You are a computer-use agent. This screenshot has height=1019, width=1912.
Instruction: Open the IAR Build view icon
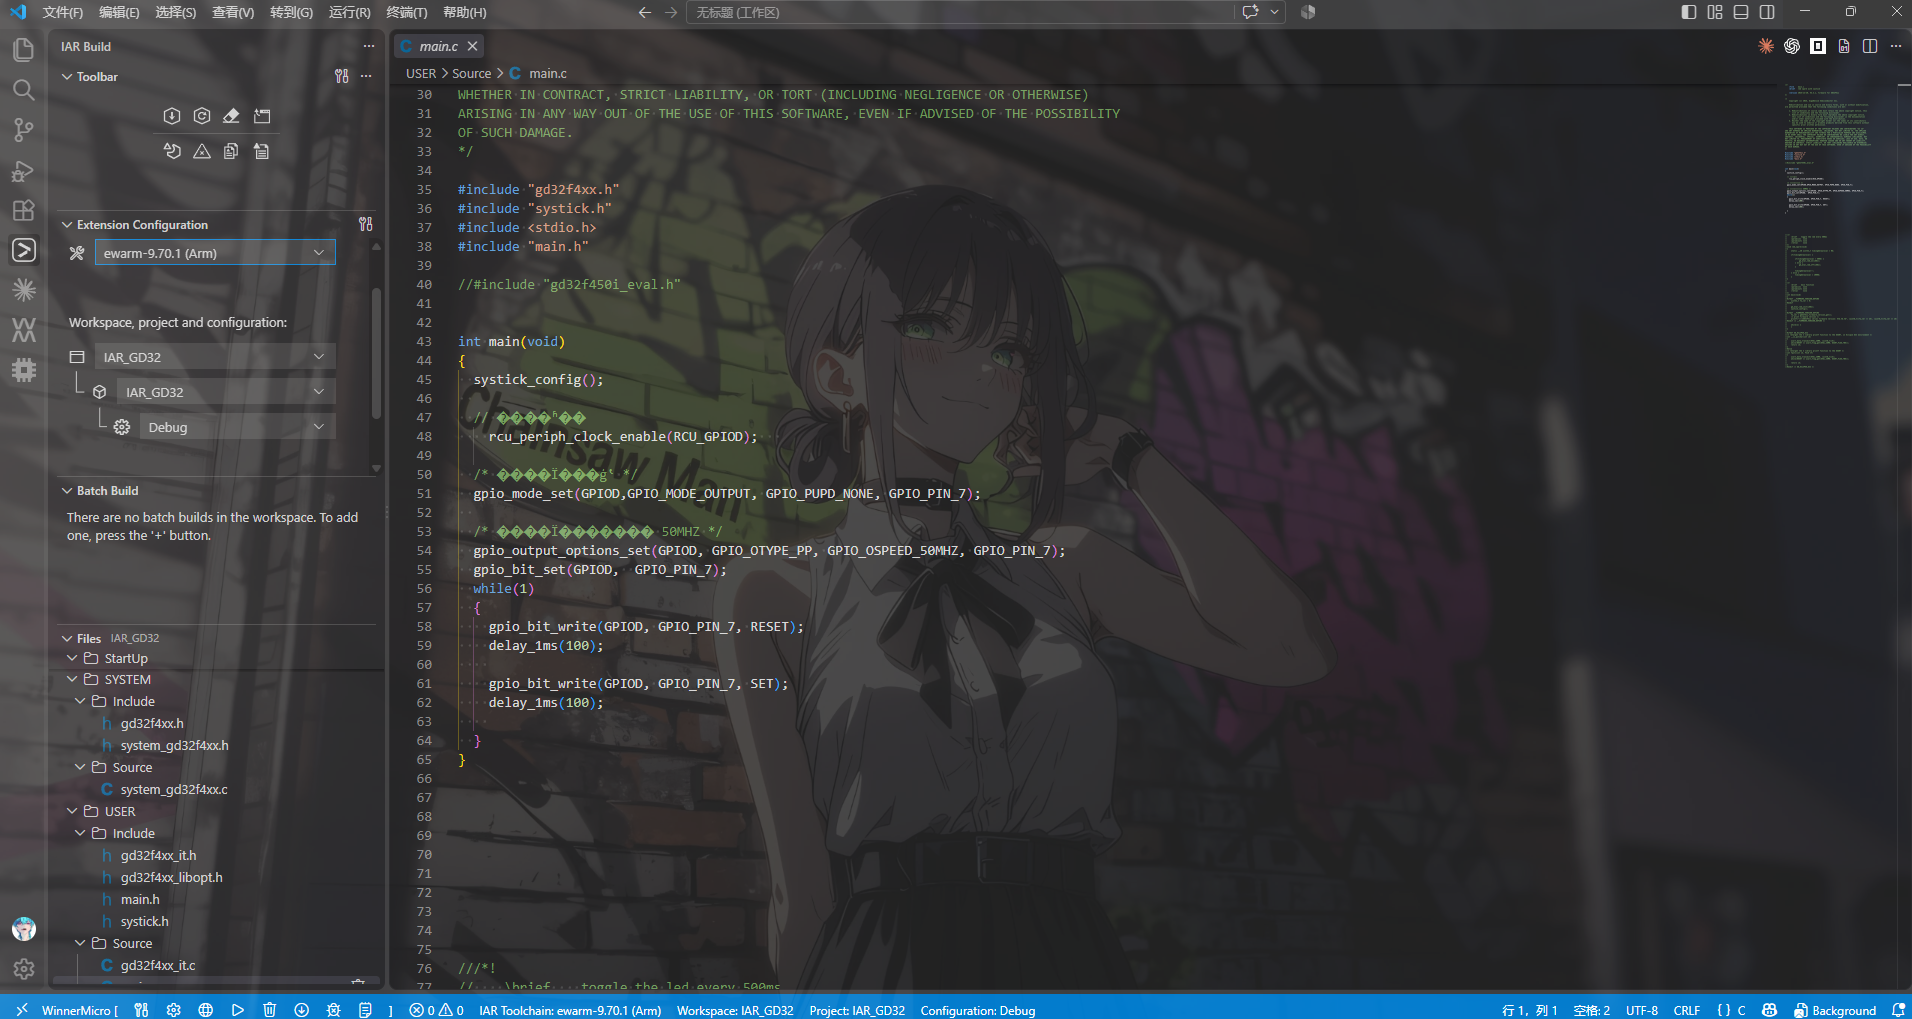tap(23, 250)
